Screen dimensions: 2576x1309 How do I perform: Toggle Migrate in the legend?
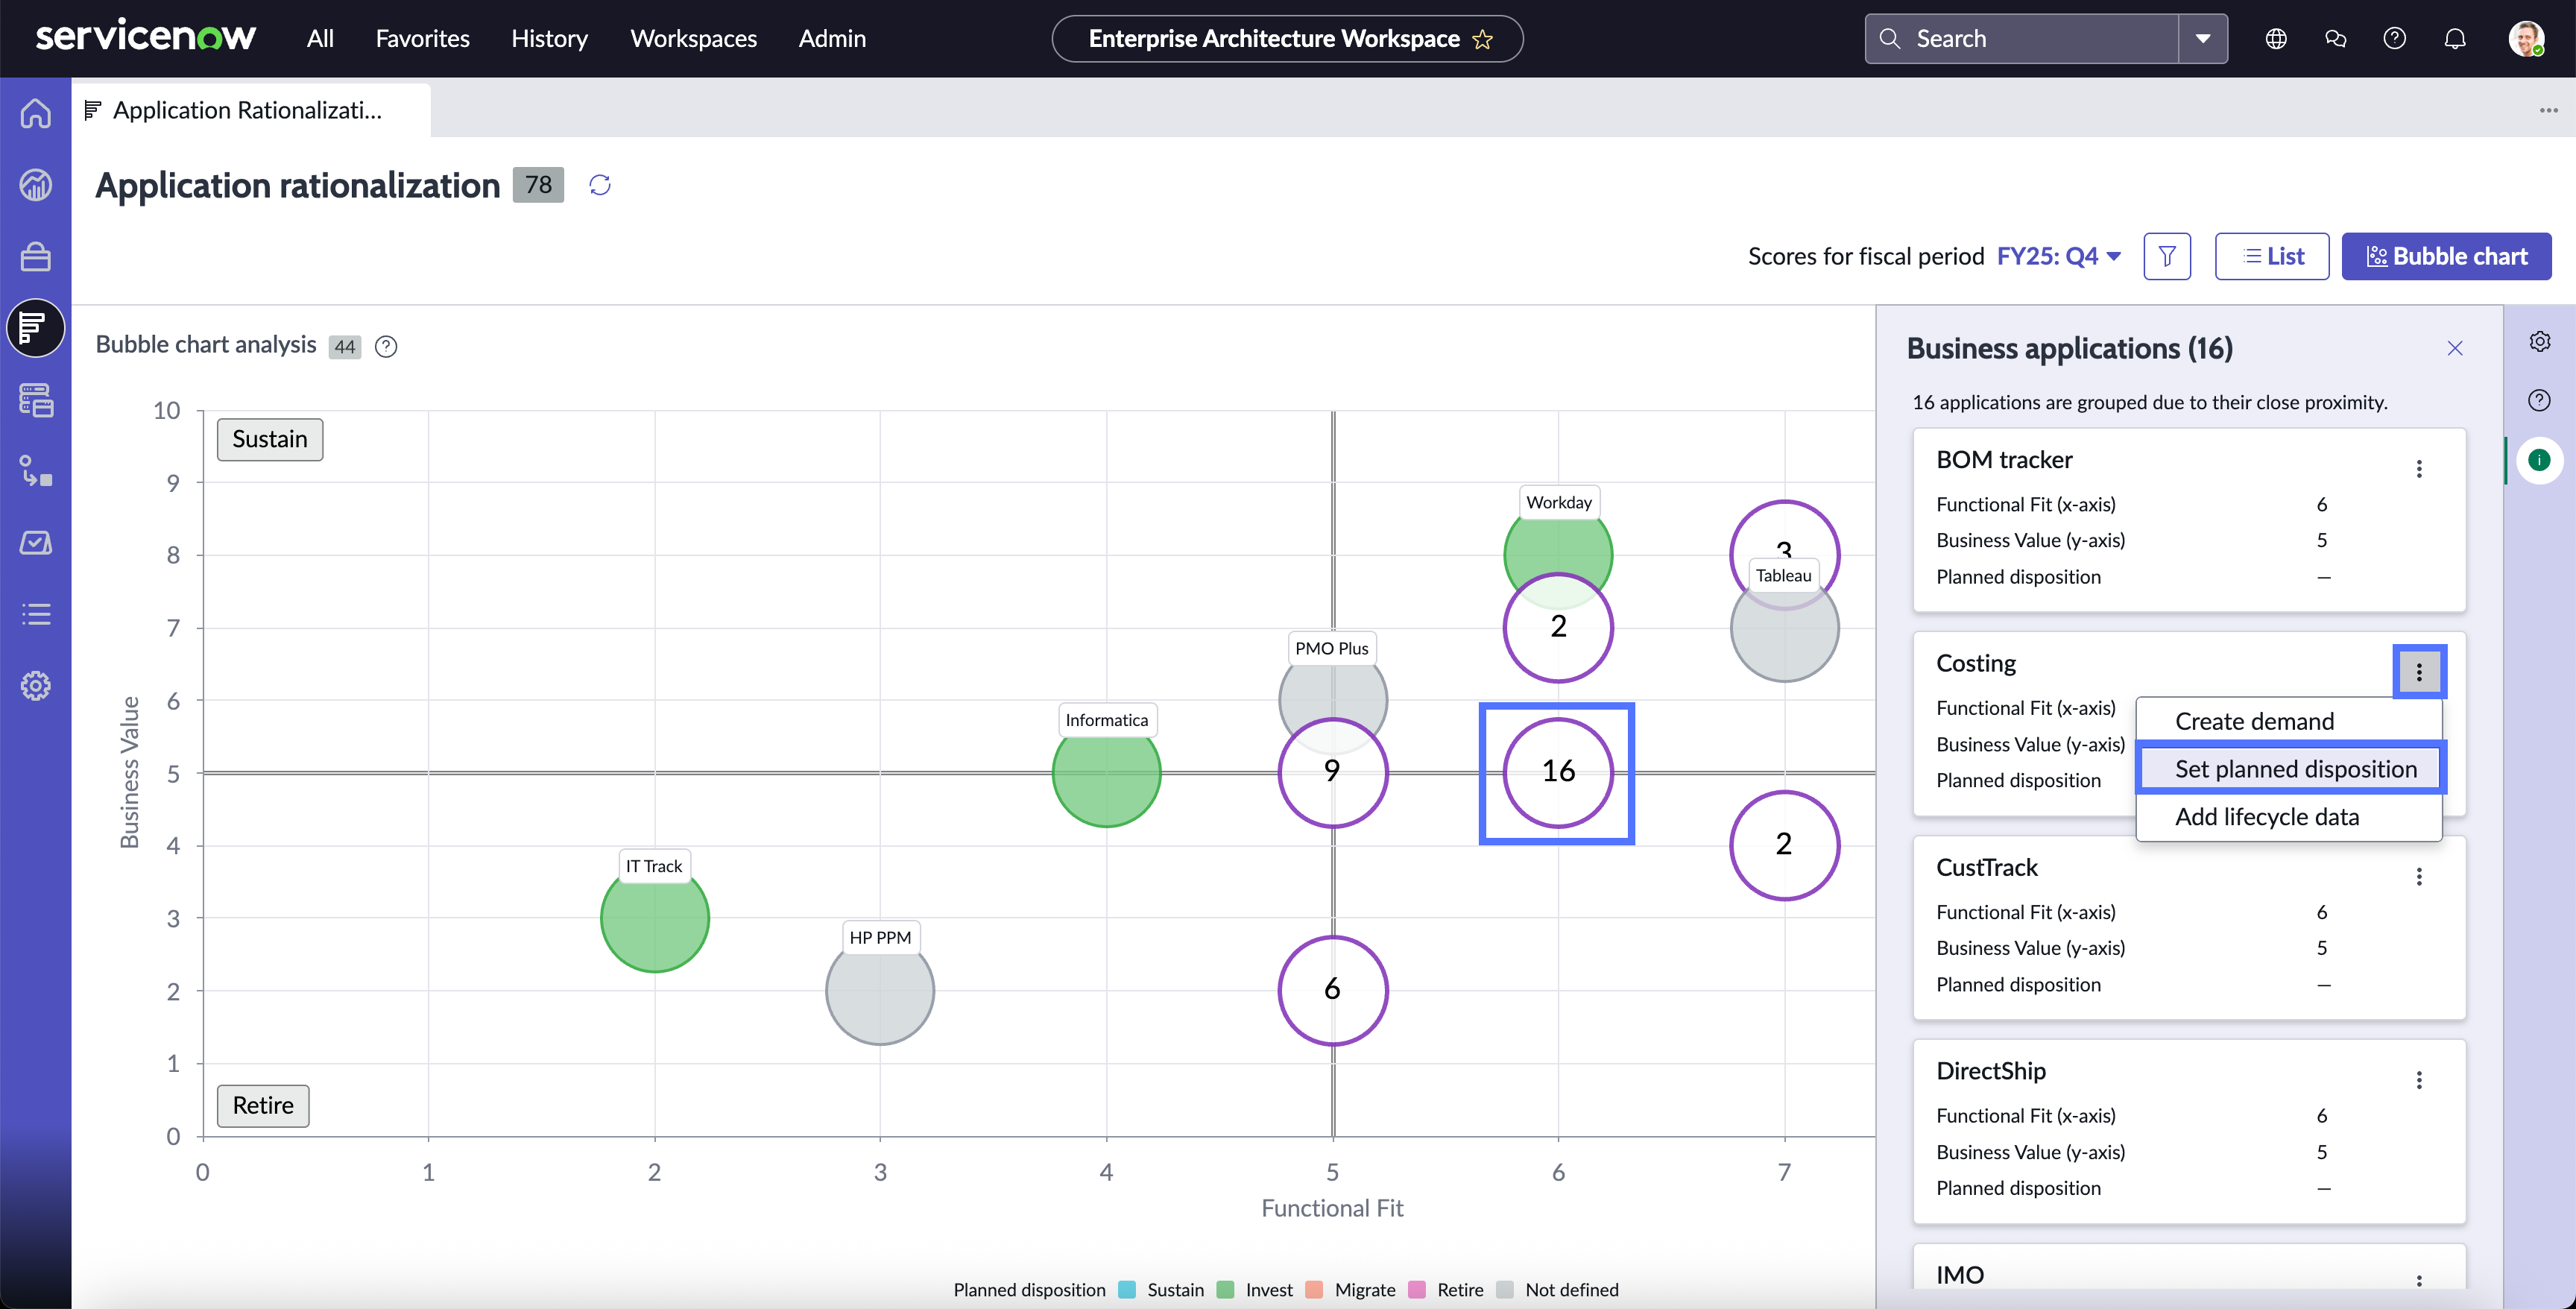[x=1350, y=1289]
